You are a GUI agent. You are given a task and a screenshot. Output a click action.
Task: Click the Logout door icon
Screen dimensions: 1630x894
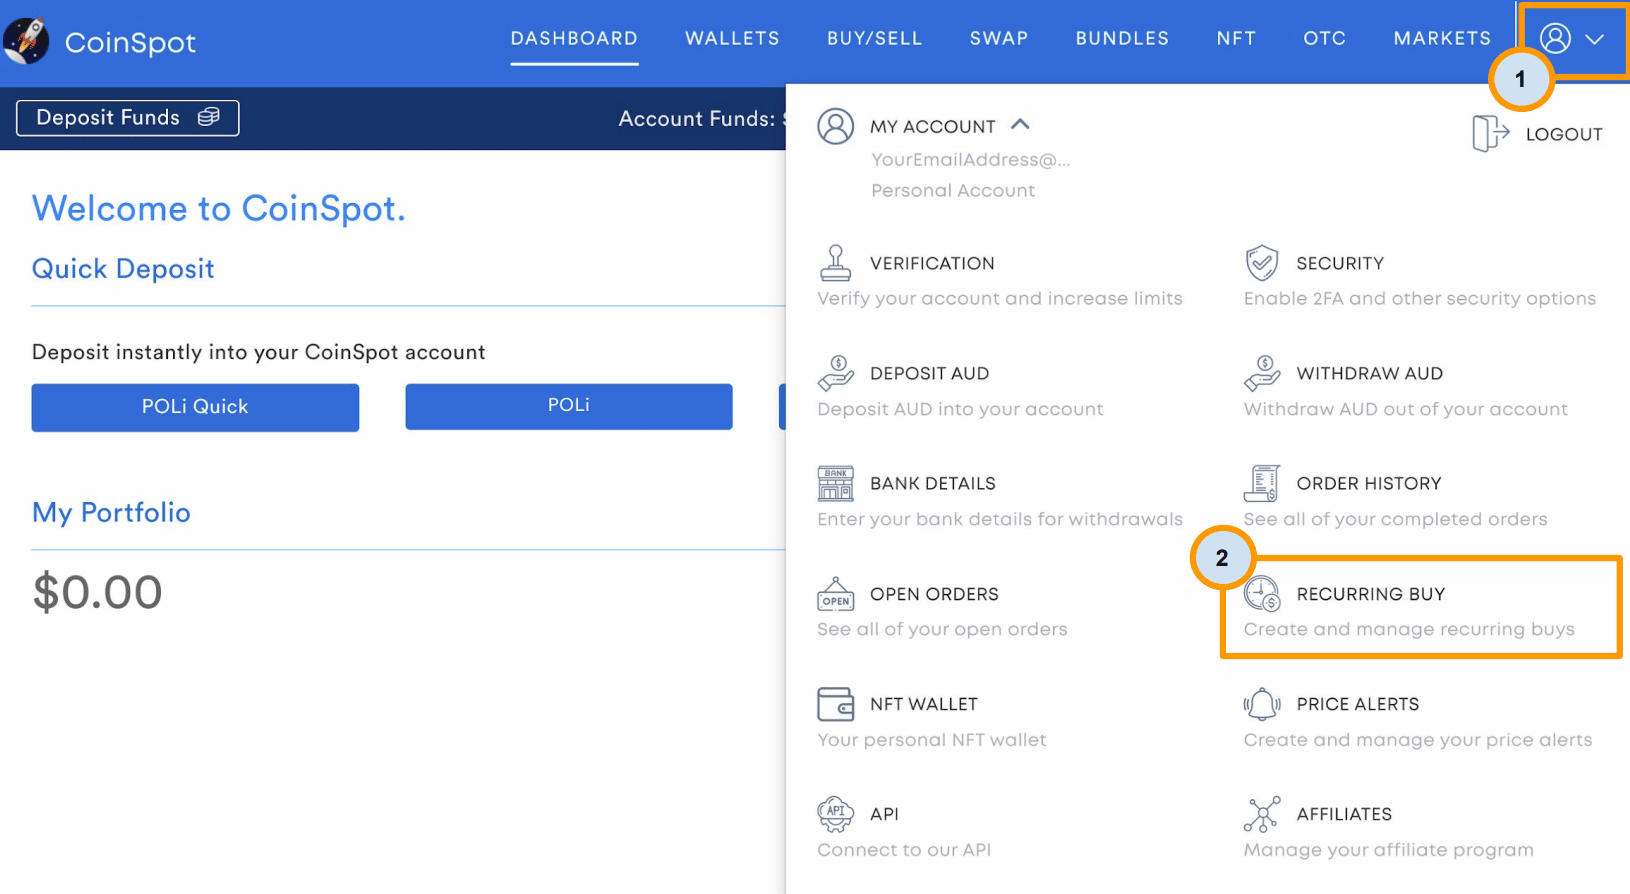[x=1489, y=133]
